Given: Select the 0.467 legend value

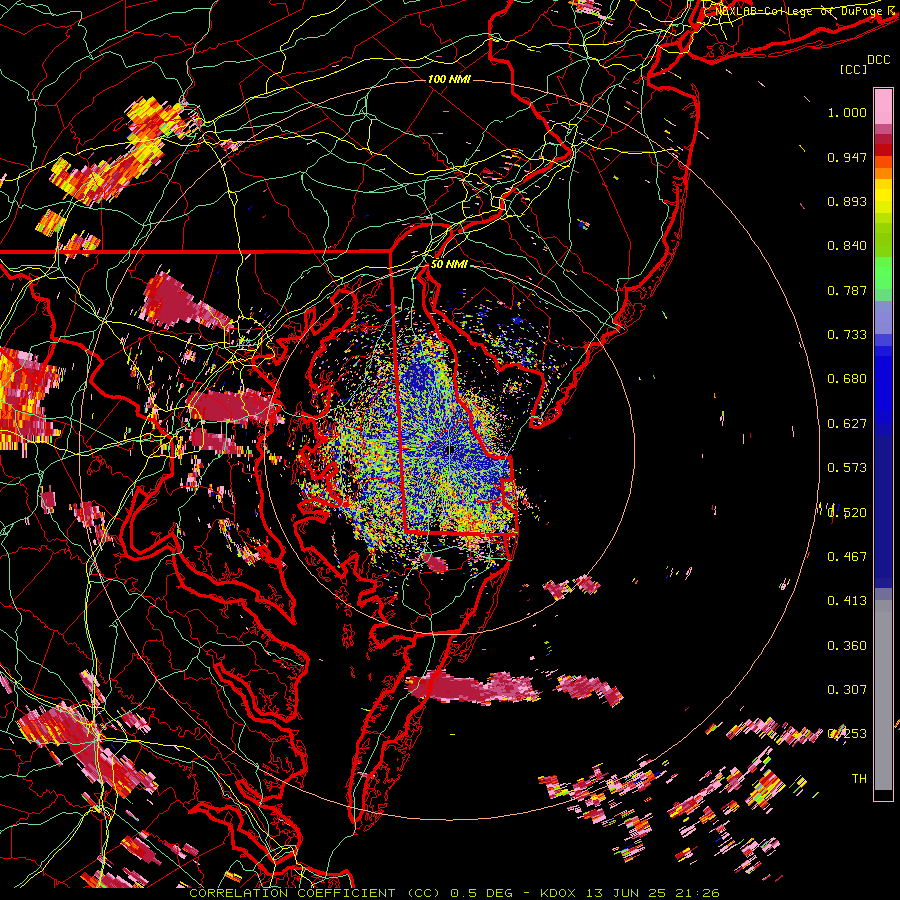Looking at the screenshot, I should (847, 557).
